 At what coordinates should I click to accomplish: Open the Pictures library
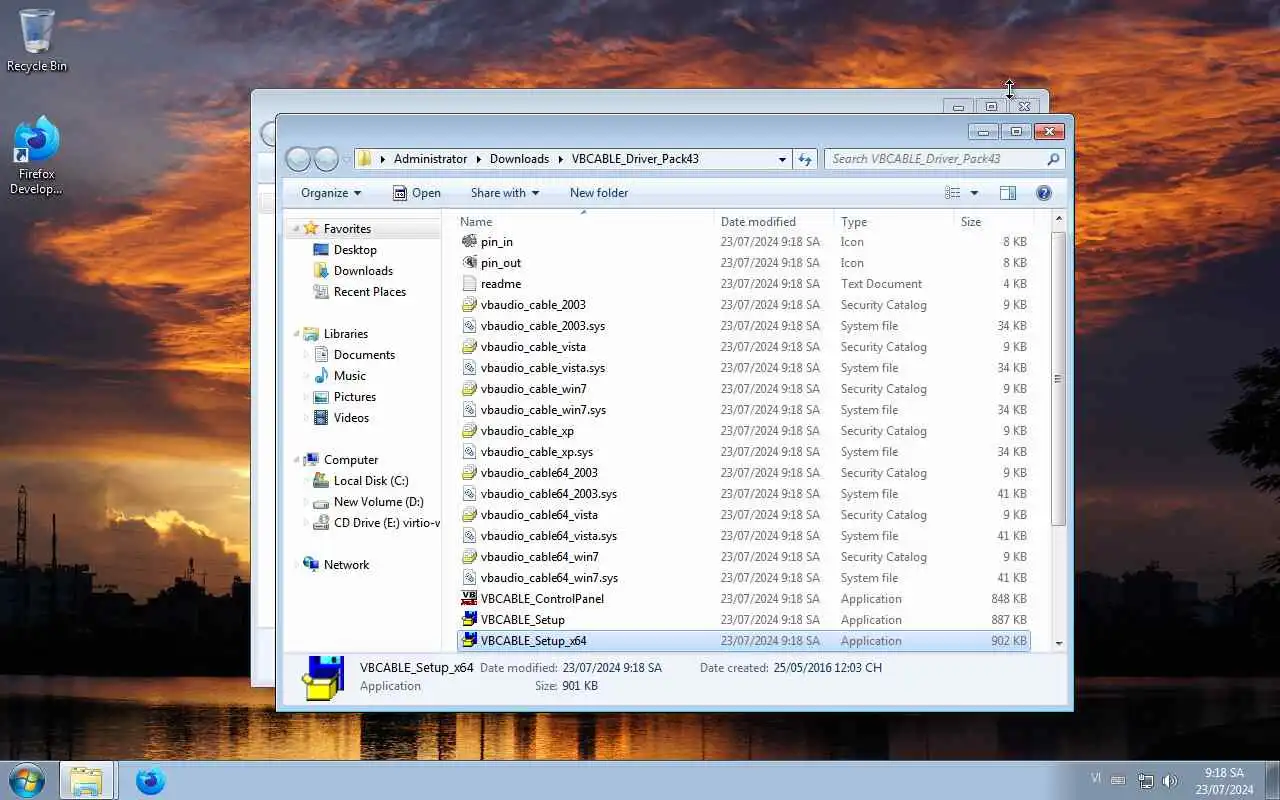tap(355, 397)
